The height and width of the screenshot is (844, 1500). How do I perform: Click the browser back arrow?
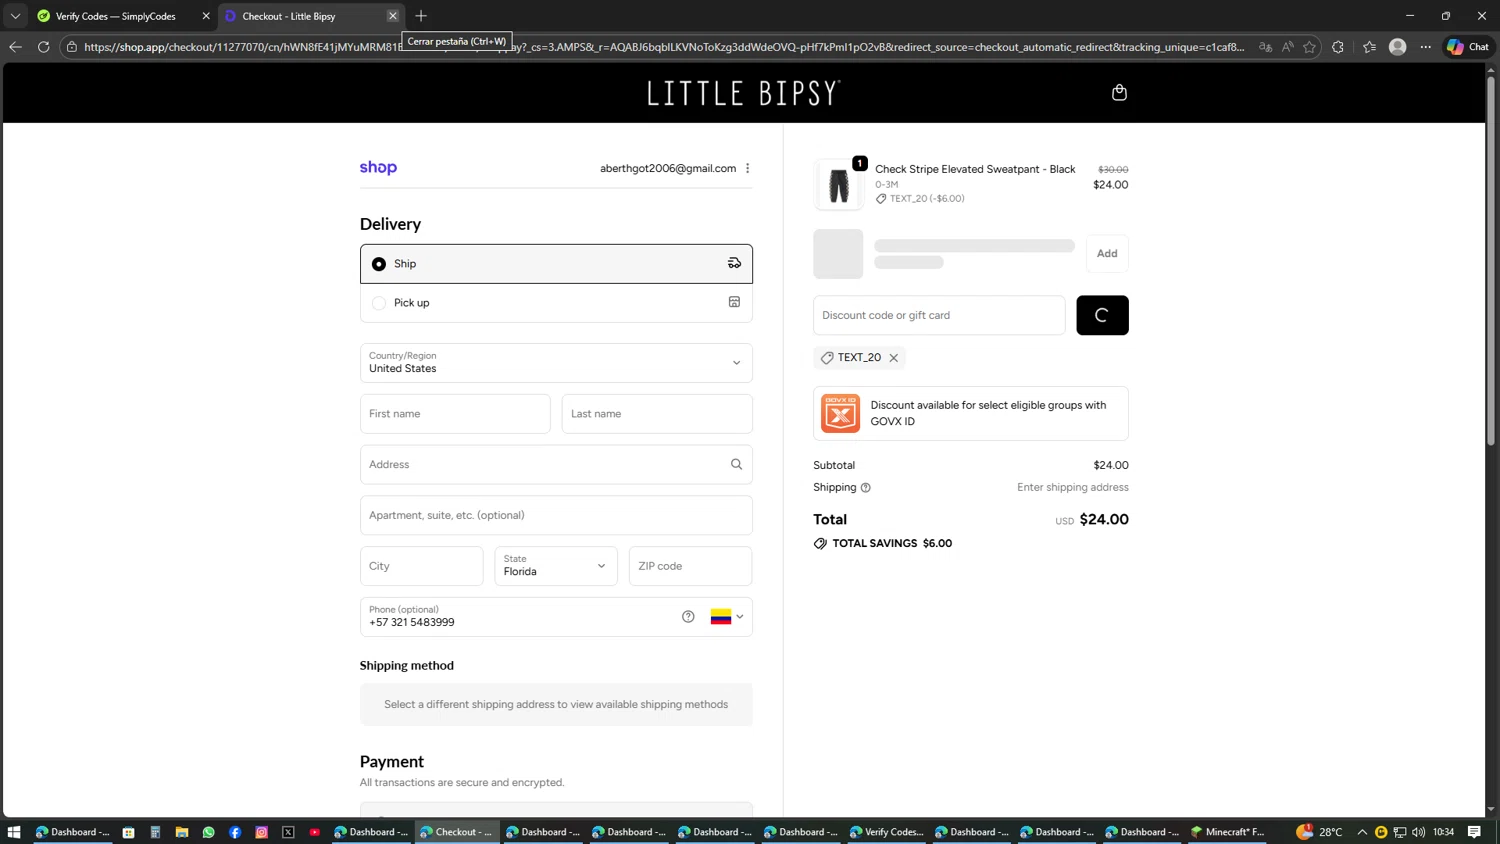[x=15, y=47]
